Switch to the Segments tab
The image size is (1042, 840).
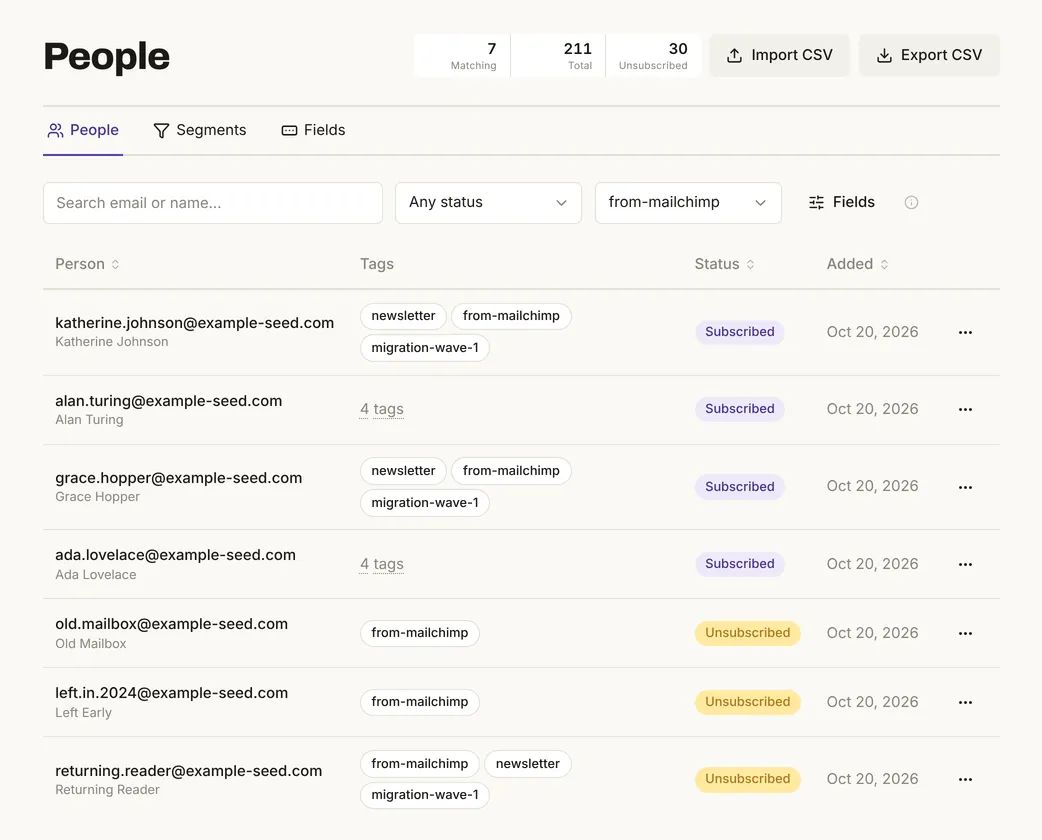[x=199, y=130]
